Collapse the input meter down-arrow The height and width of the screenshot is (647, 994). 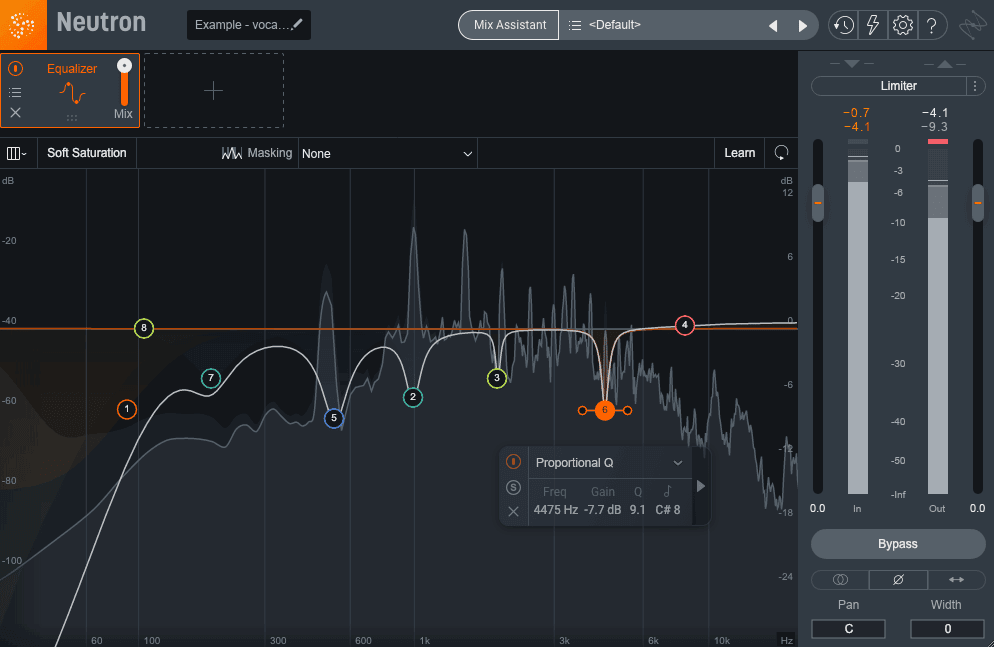click(852, 64)
